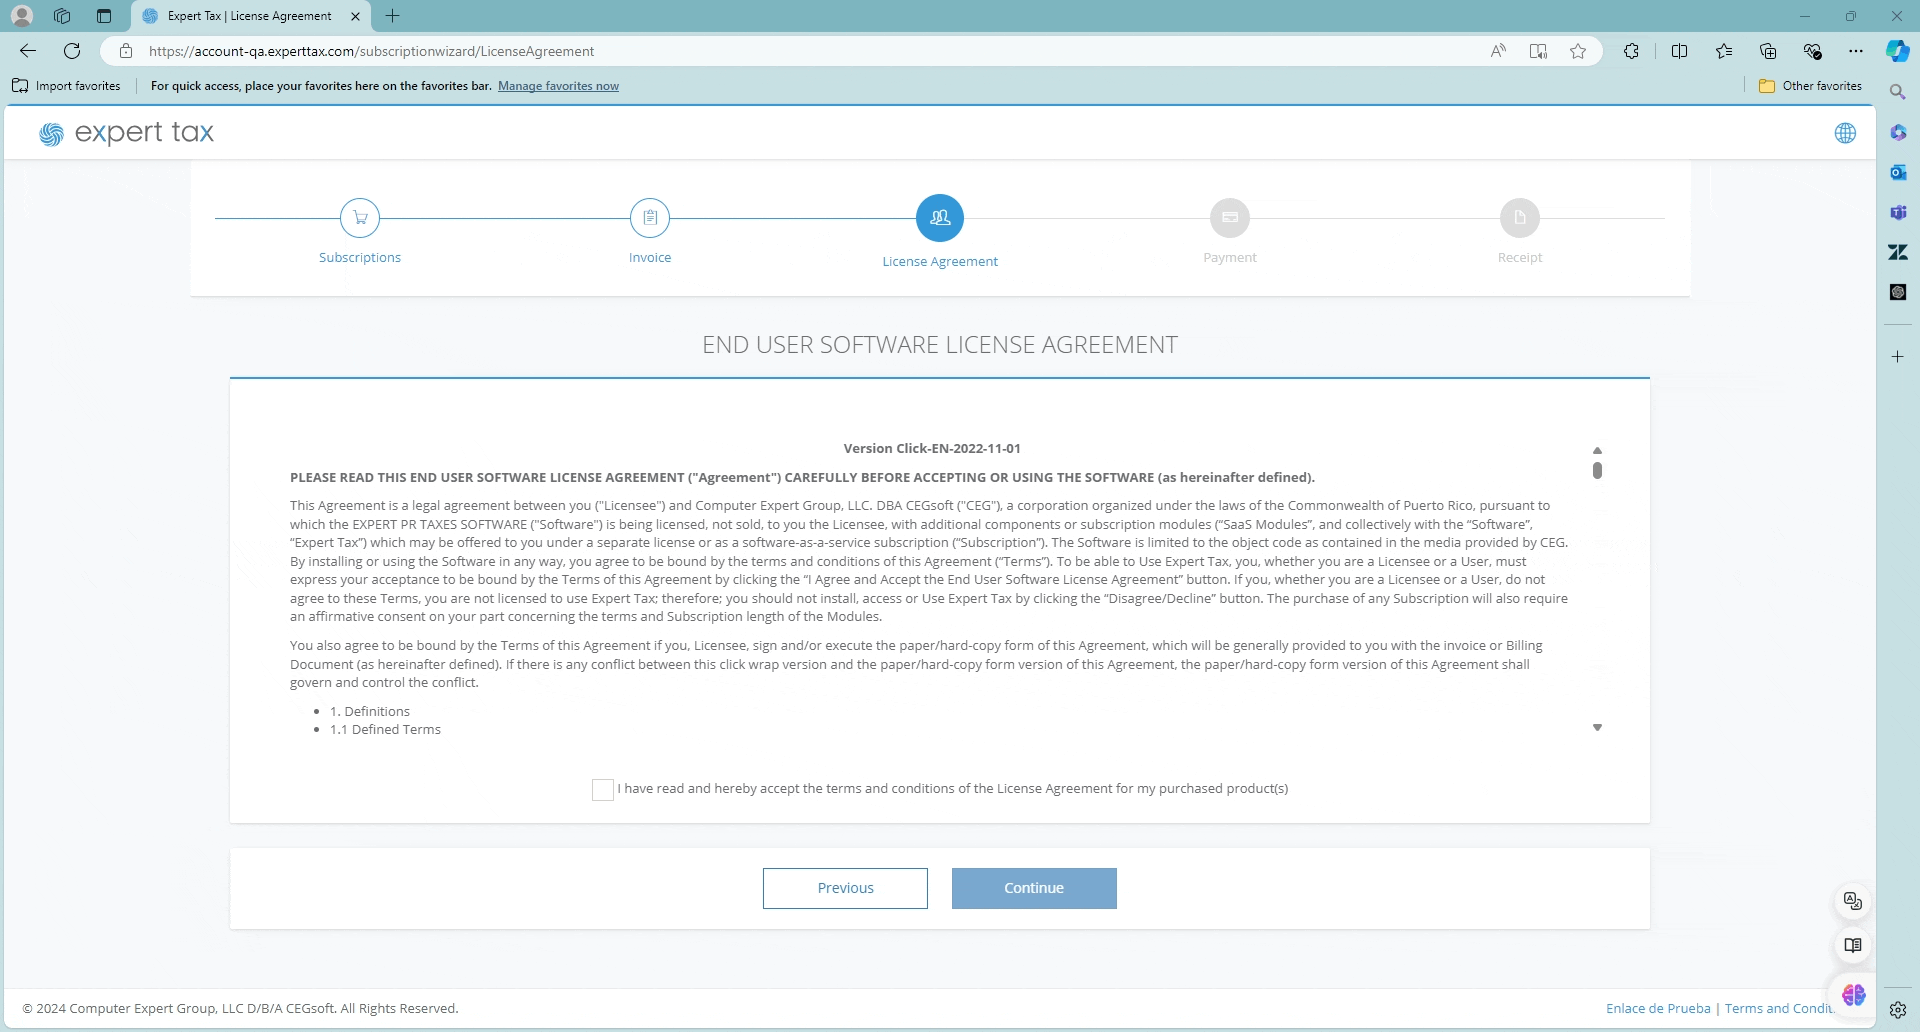1920x1032 pixels.
Task: Open the Zendesk sidebar app icon
Action: pos(1898,252)
